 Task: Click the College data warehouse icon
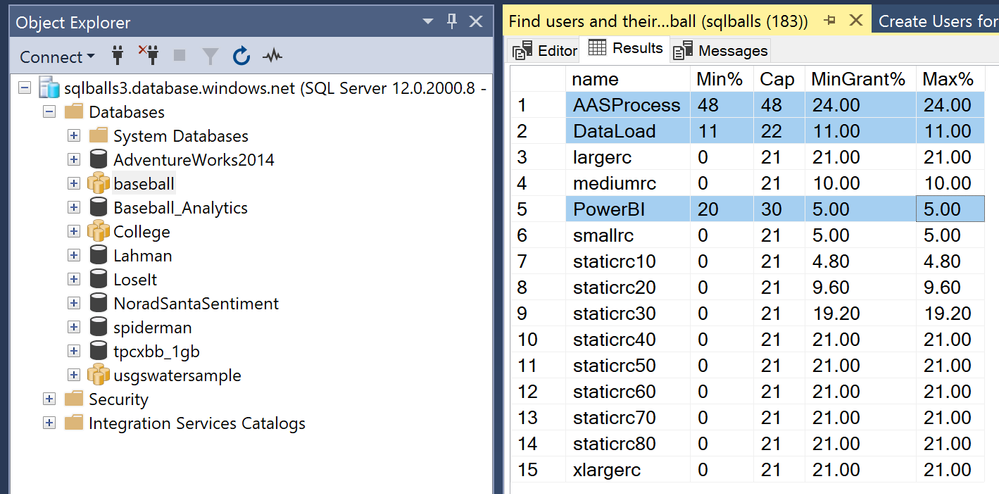[x=97, y=231]
